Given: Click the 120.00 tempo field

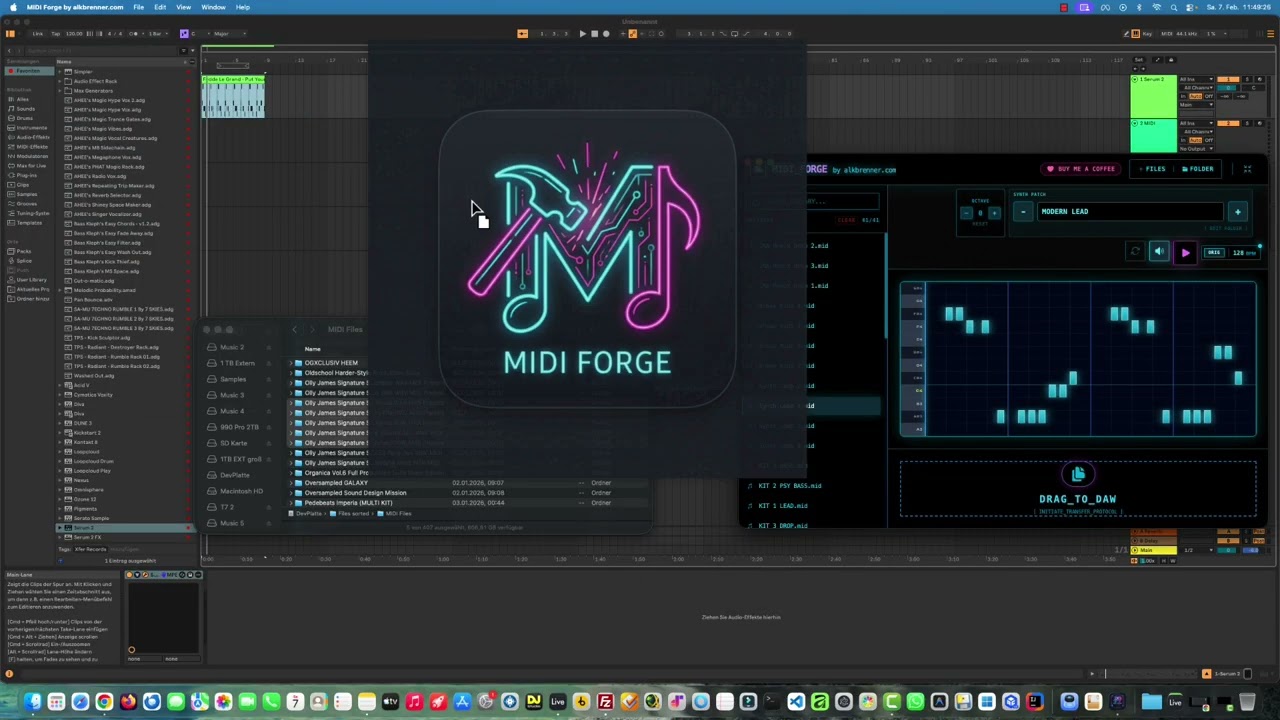Looking at the screenshot, I should coord(75,34).
